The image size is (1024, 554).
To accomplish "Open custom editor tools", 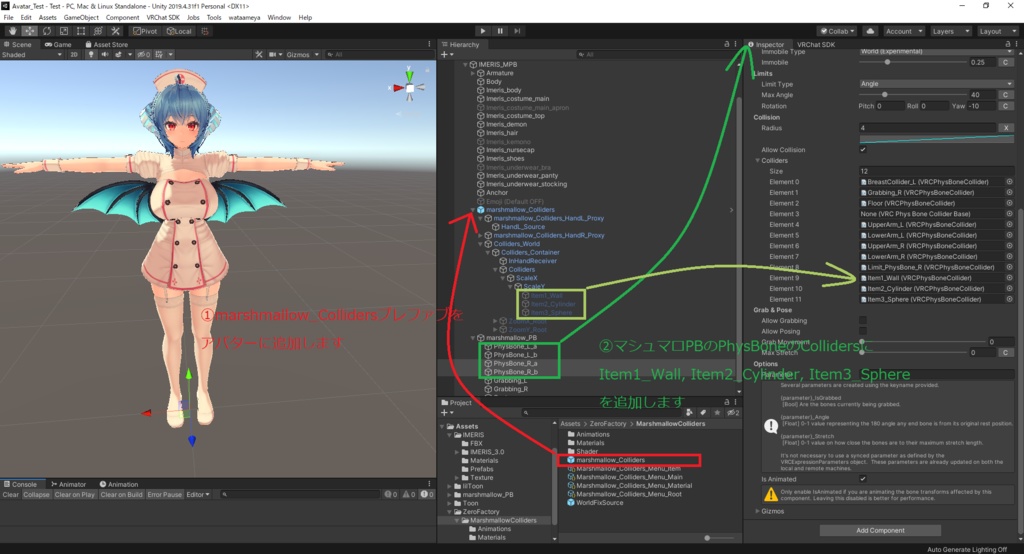I will (115, 31).
